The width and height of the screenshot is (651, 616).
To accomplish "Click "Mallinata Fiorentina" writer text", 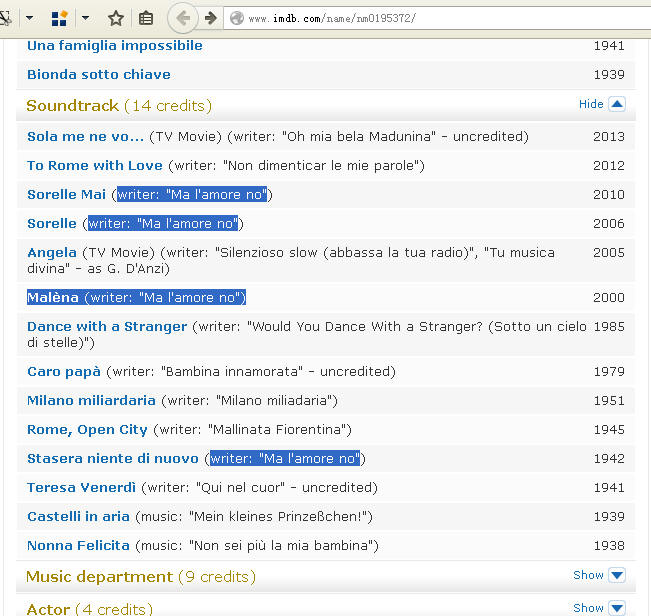I will point(277,430).
